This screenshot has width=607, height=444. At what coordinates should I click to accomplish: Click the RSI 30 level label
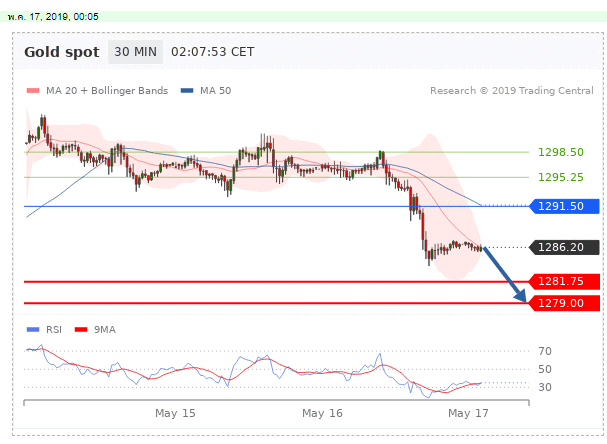click(x=545, y=387)
